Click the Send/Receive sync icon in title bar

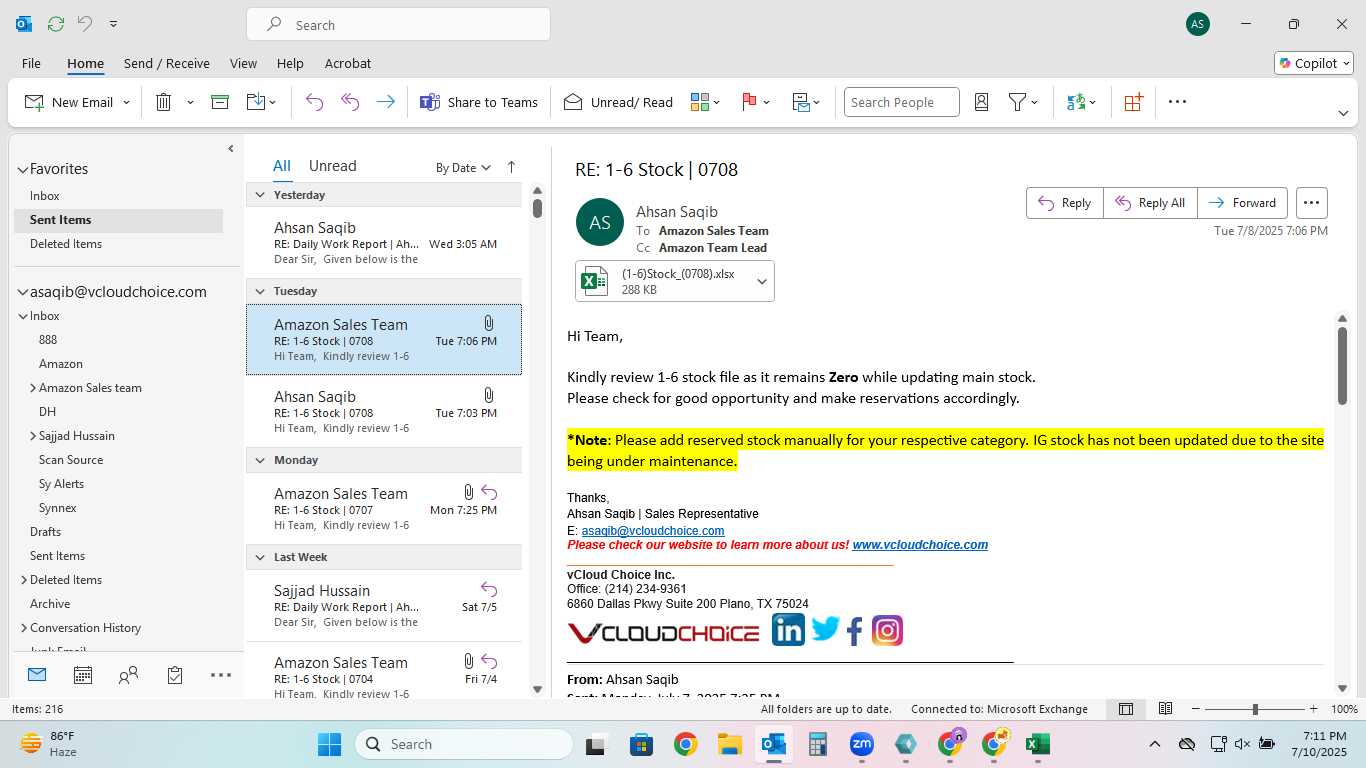coord(56,23)
